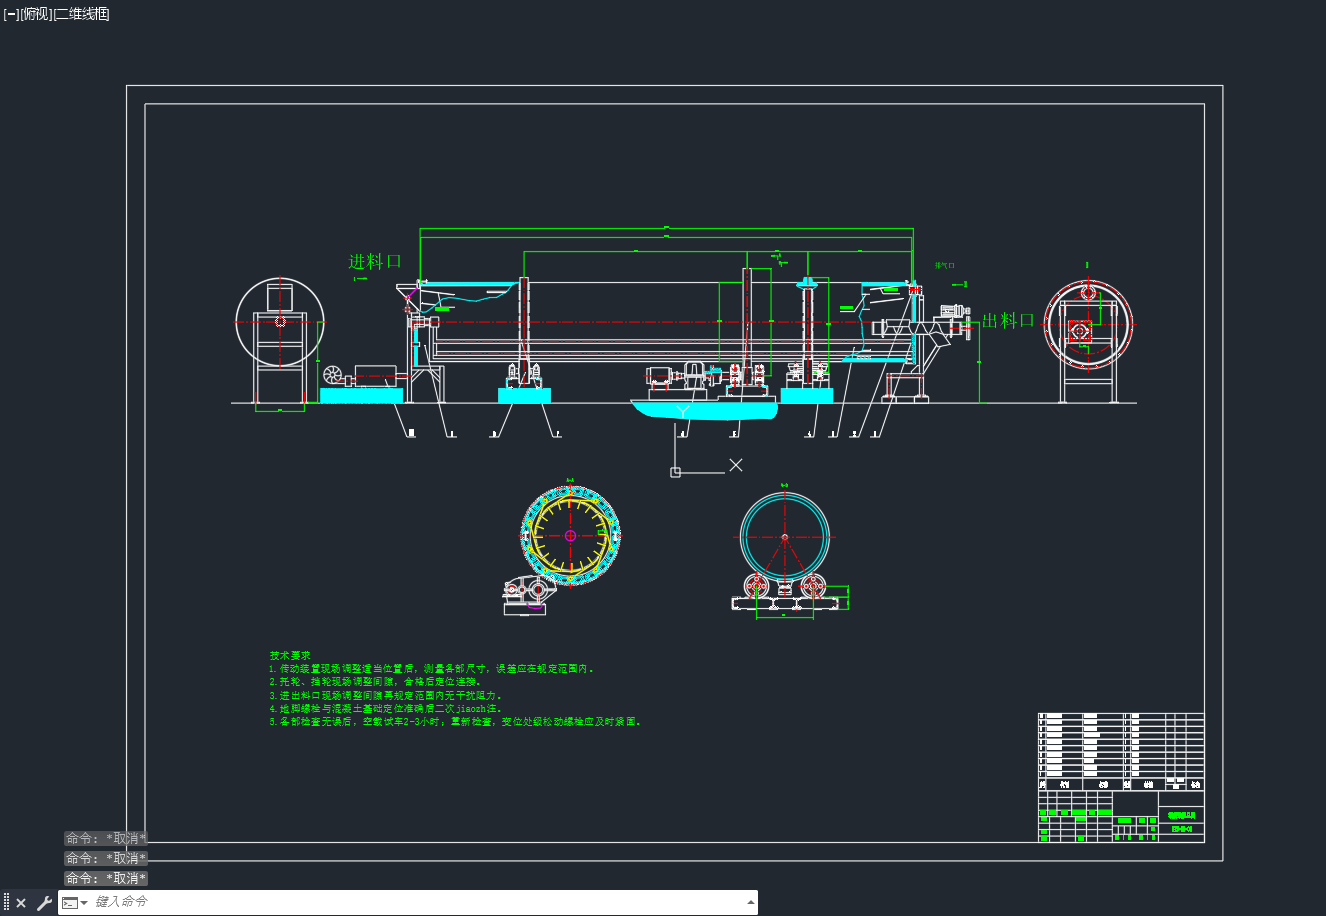The image size is (1326, 916).
Task: Close the command line window with X
Action: click(21, 903)
